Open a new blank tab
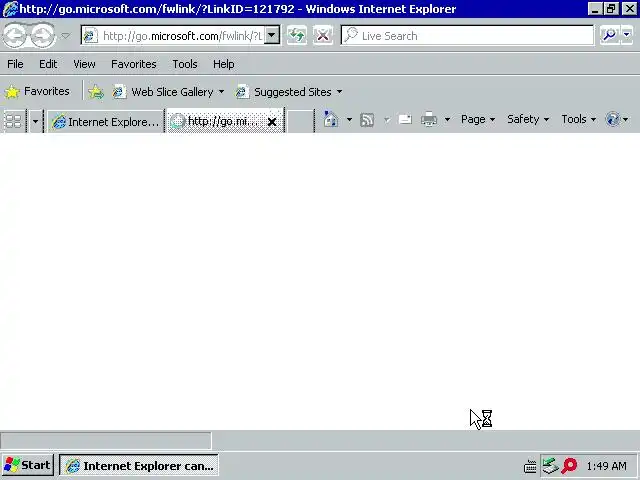 click(300, 121)
